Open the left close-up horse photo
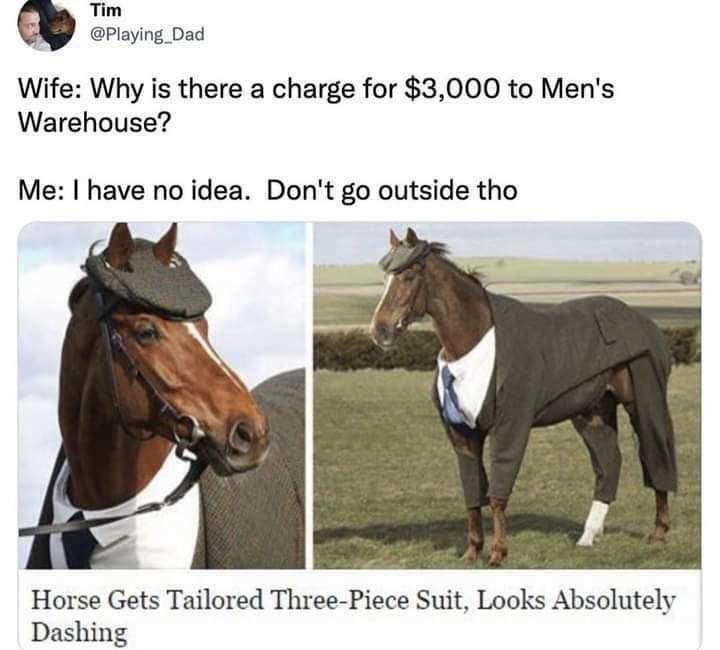This screenshot has height=650, width=720. click(x=162, y=395)
